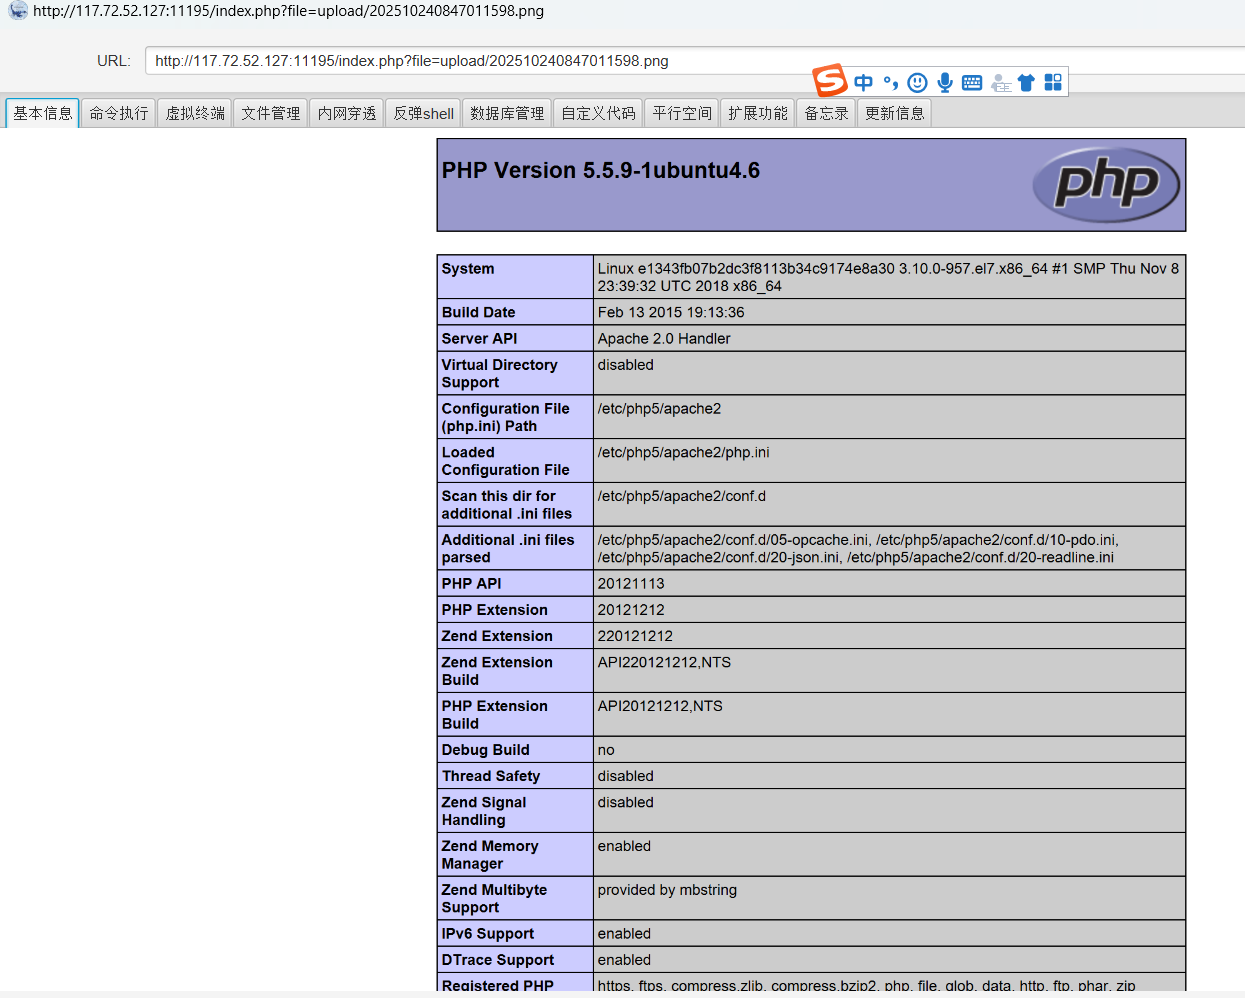Click the PHP API value 20121113
1245x998 pixels.
631,584
